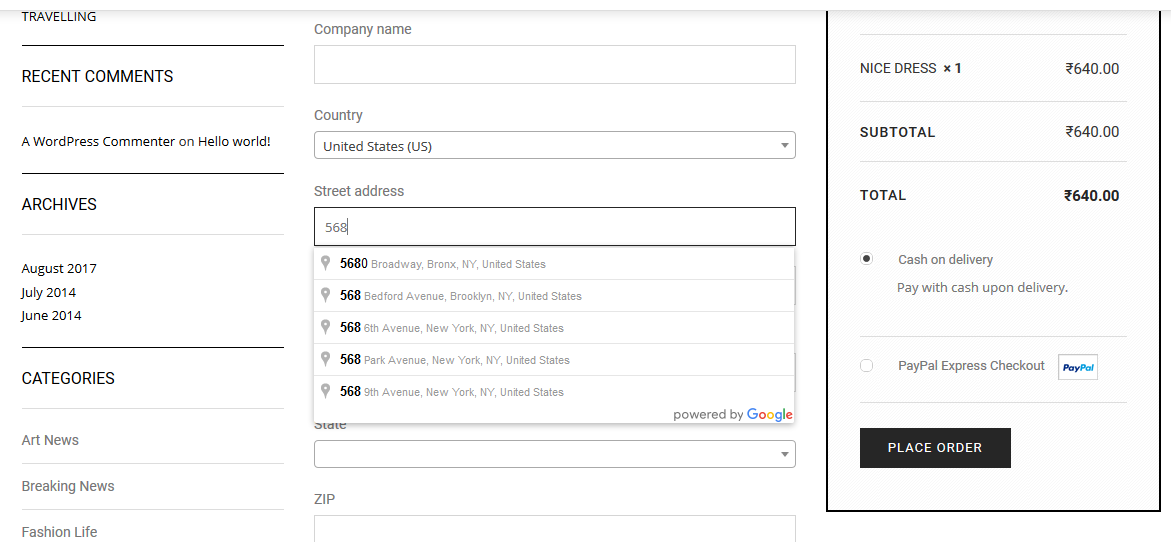1171x542 pixels.
Task: Click the powered by Google logo
Action: tap(733, 414)
